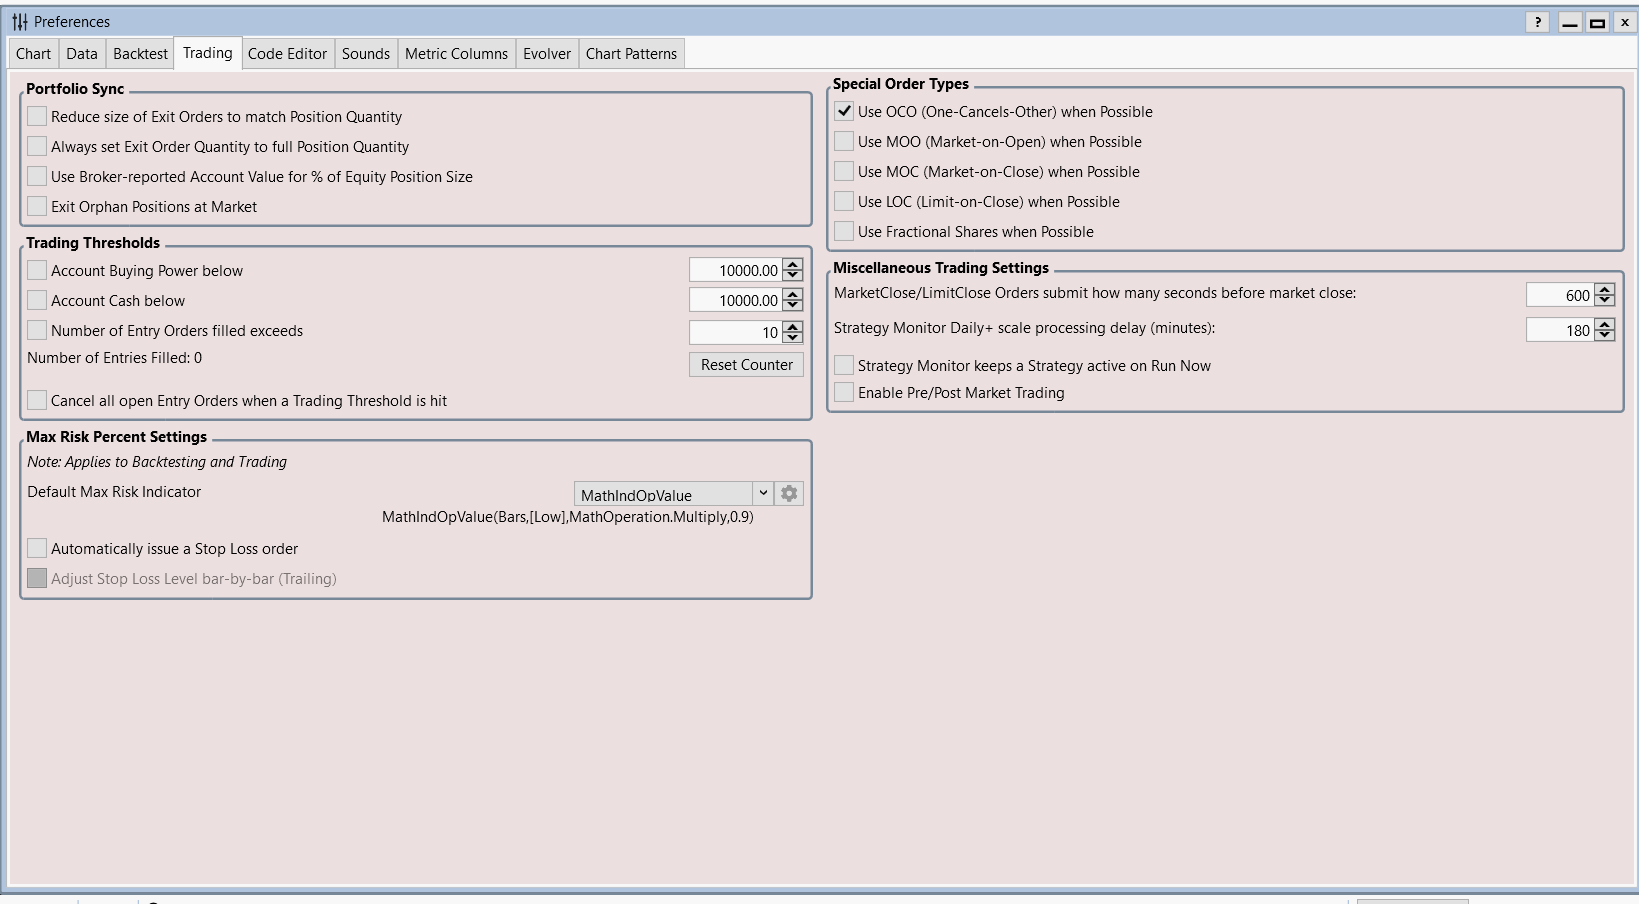Switch to the Backtest tab

[140, 54]
